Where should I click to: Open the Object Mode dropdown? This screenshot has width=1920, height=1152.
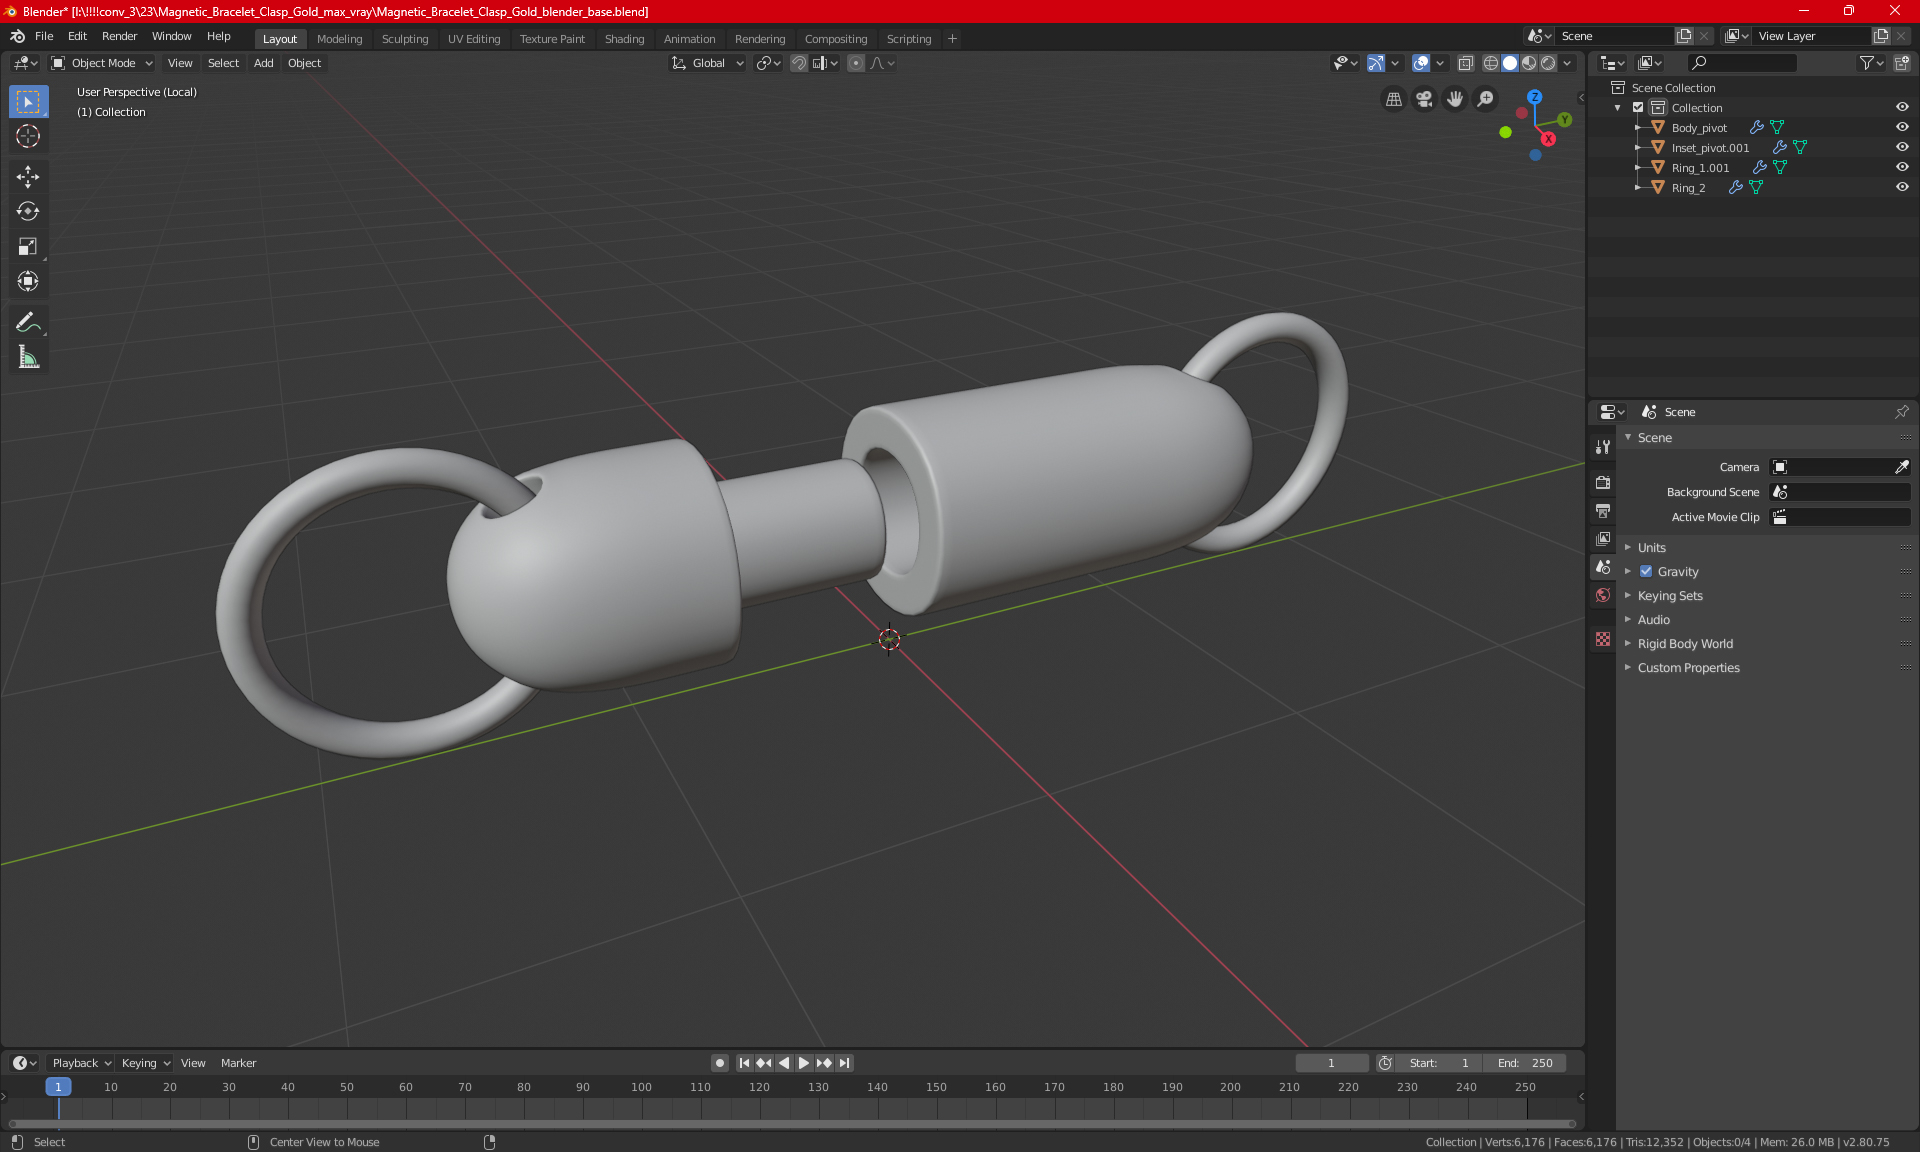(102, 63)
